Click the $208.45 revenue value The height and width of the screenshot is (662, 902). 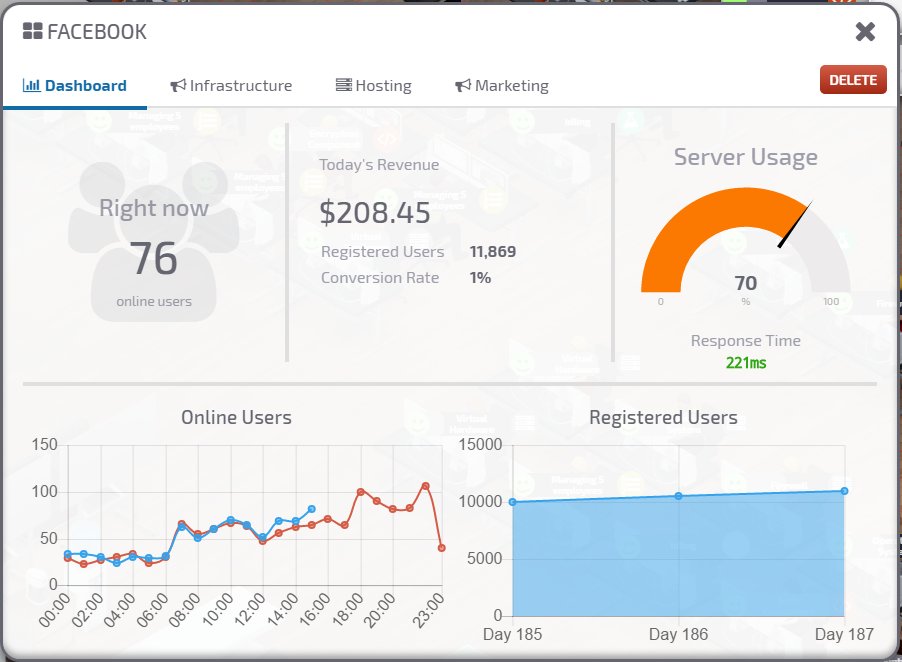(x=375, y=213)
